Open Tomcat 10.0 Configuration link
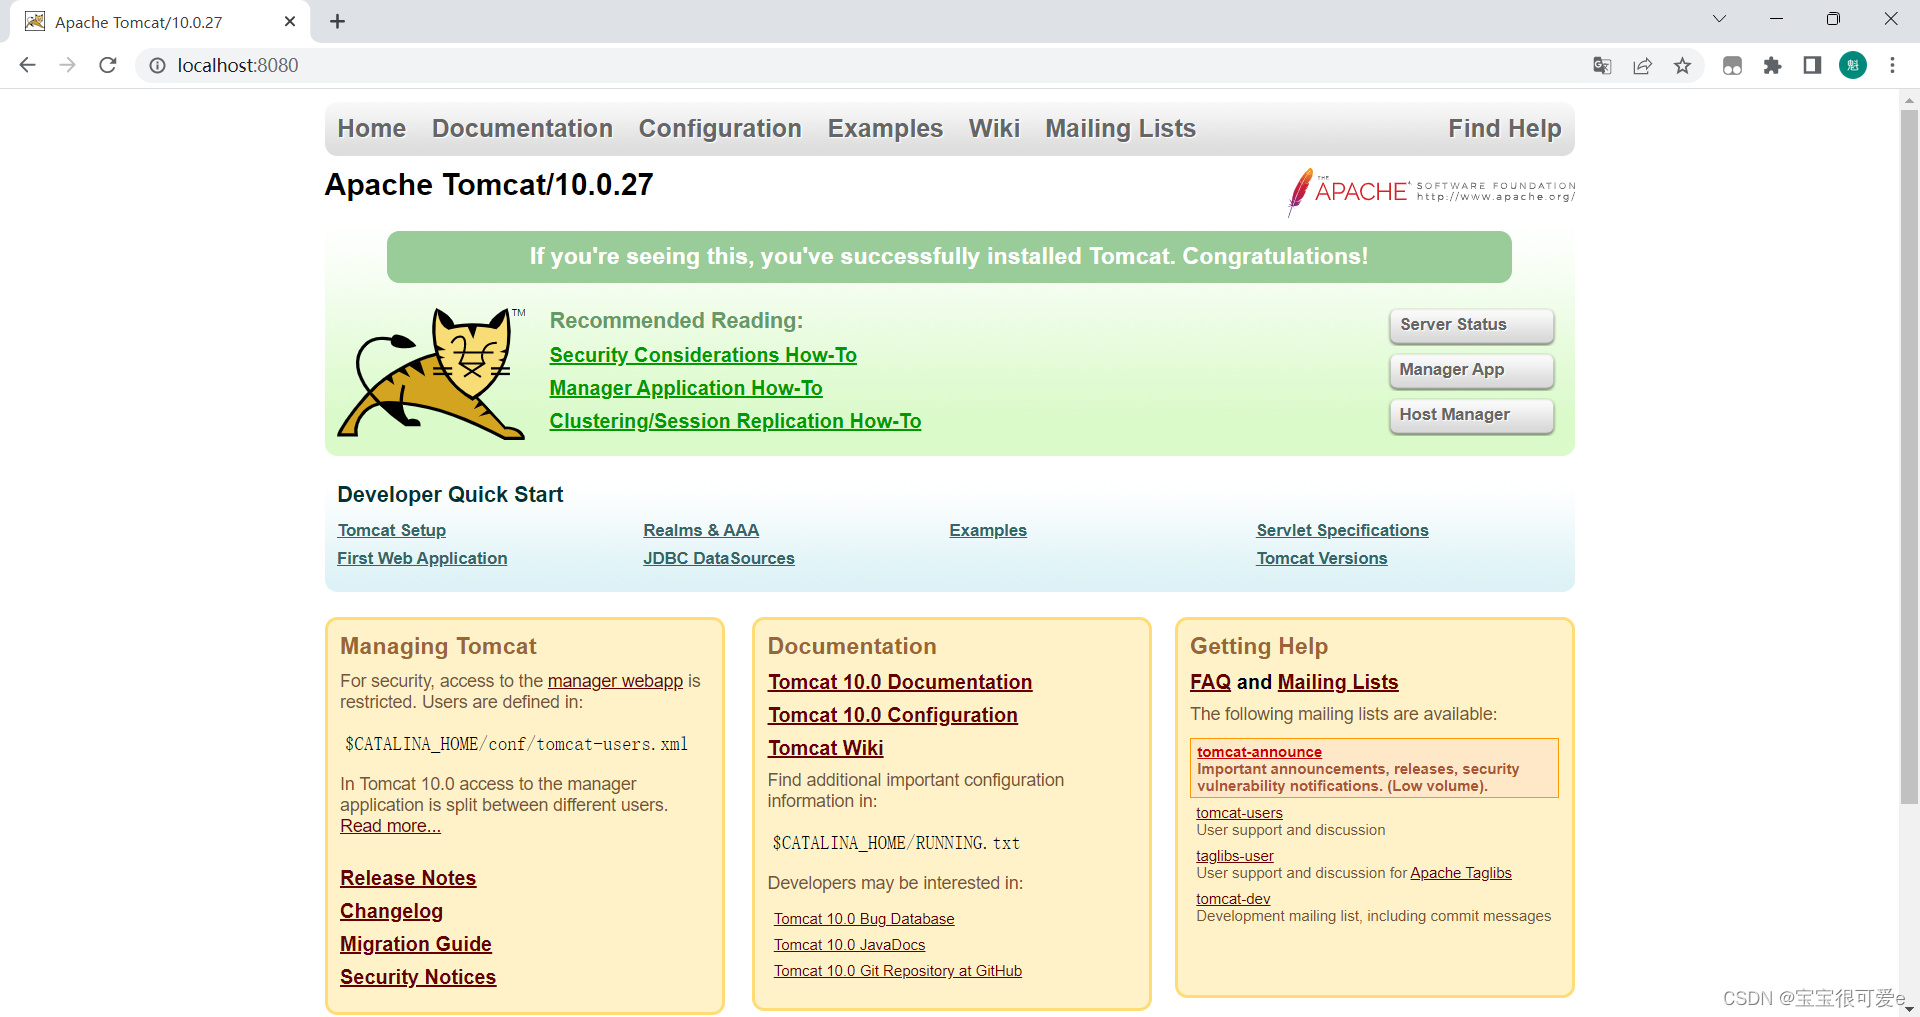This screenshot has width=1920, height=1017. click(893, 715)
